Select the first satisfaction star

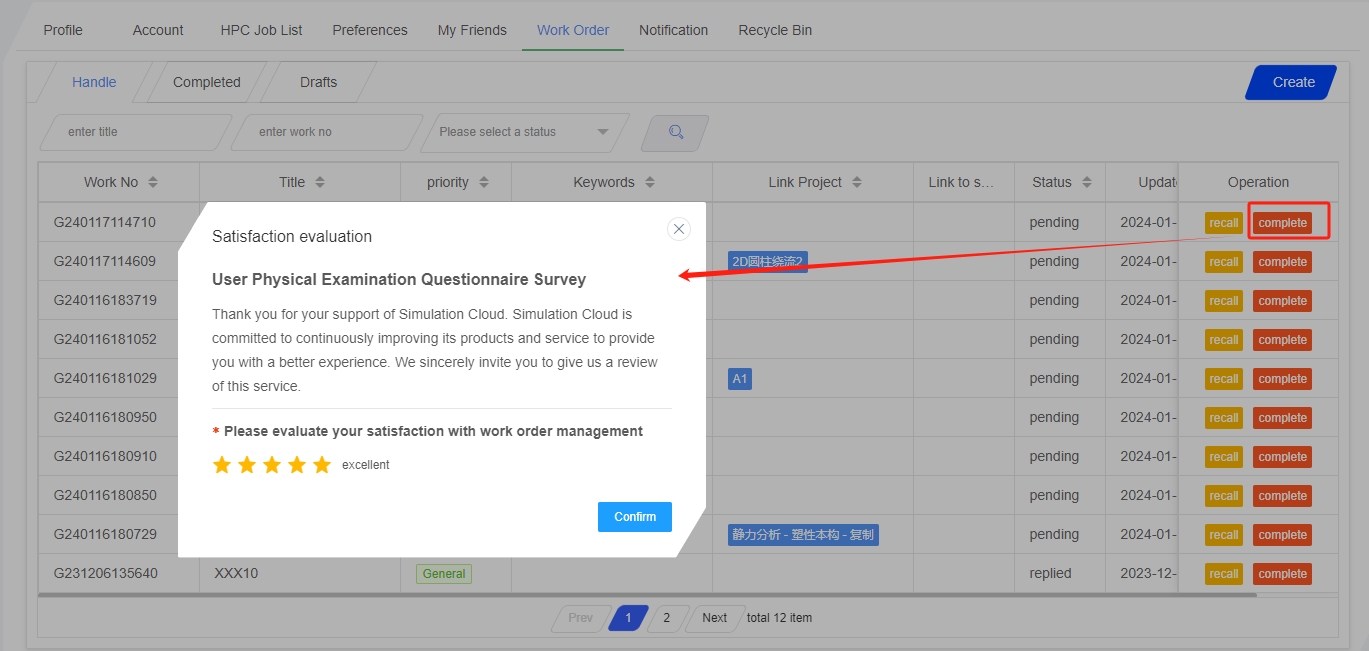(x=222, y=465)
